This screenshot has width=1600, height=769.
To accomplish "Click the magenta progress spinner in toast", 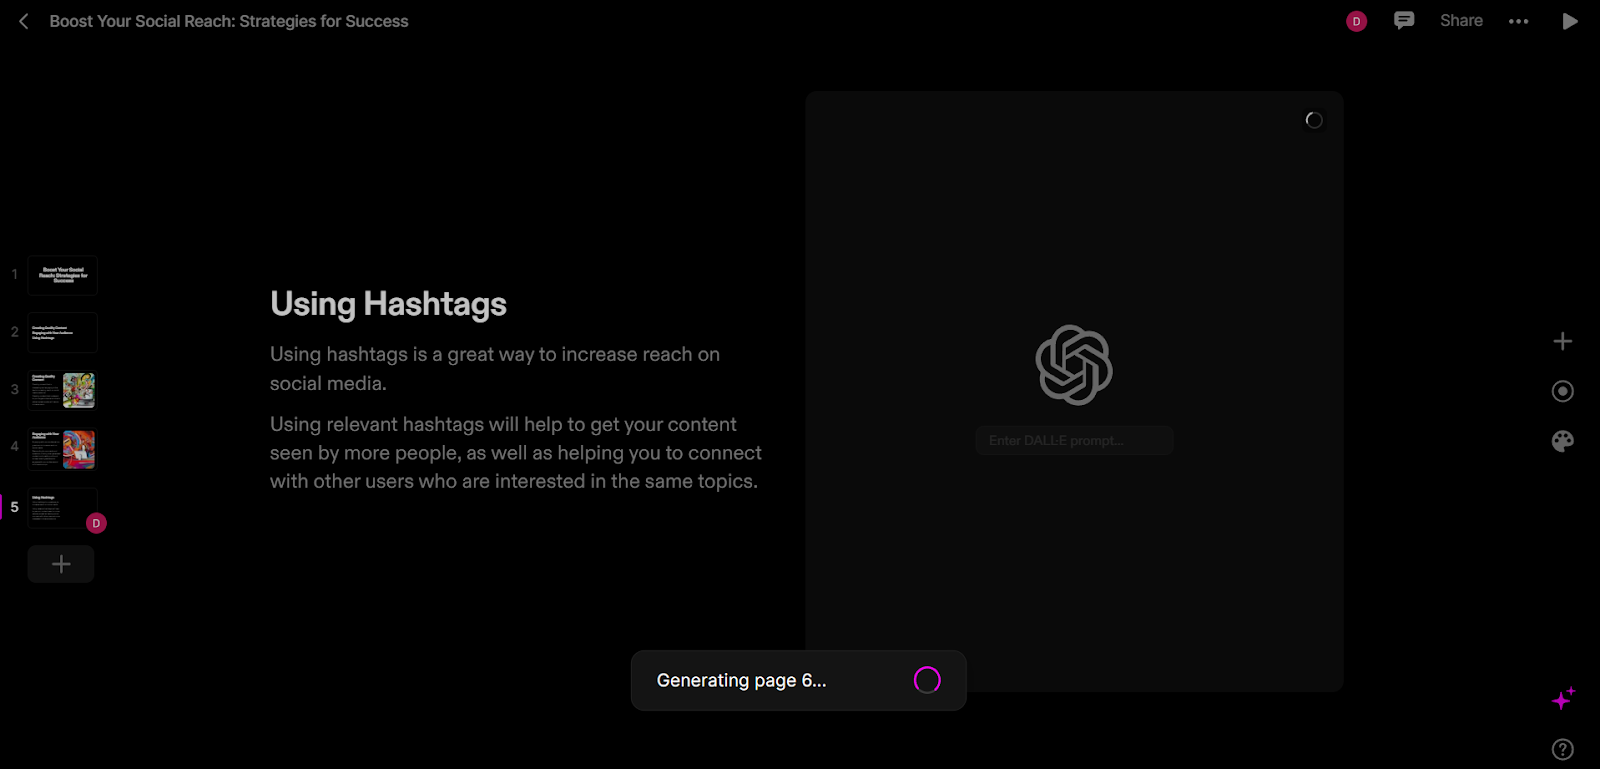I will [927, 680].
